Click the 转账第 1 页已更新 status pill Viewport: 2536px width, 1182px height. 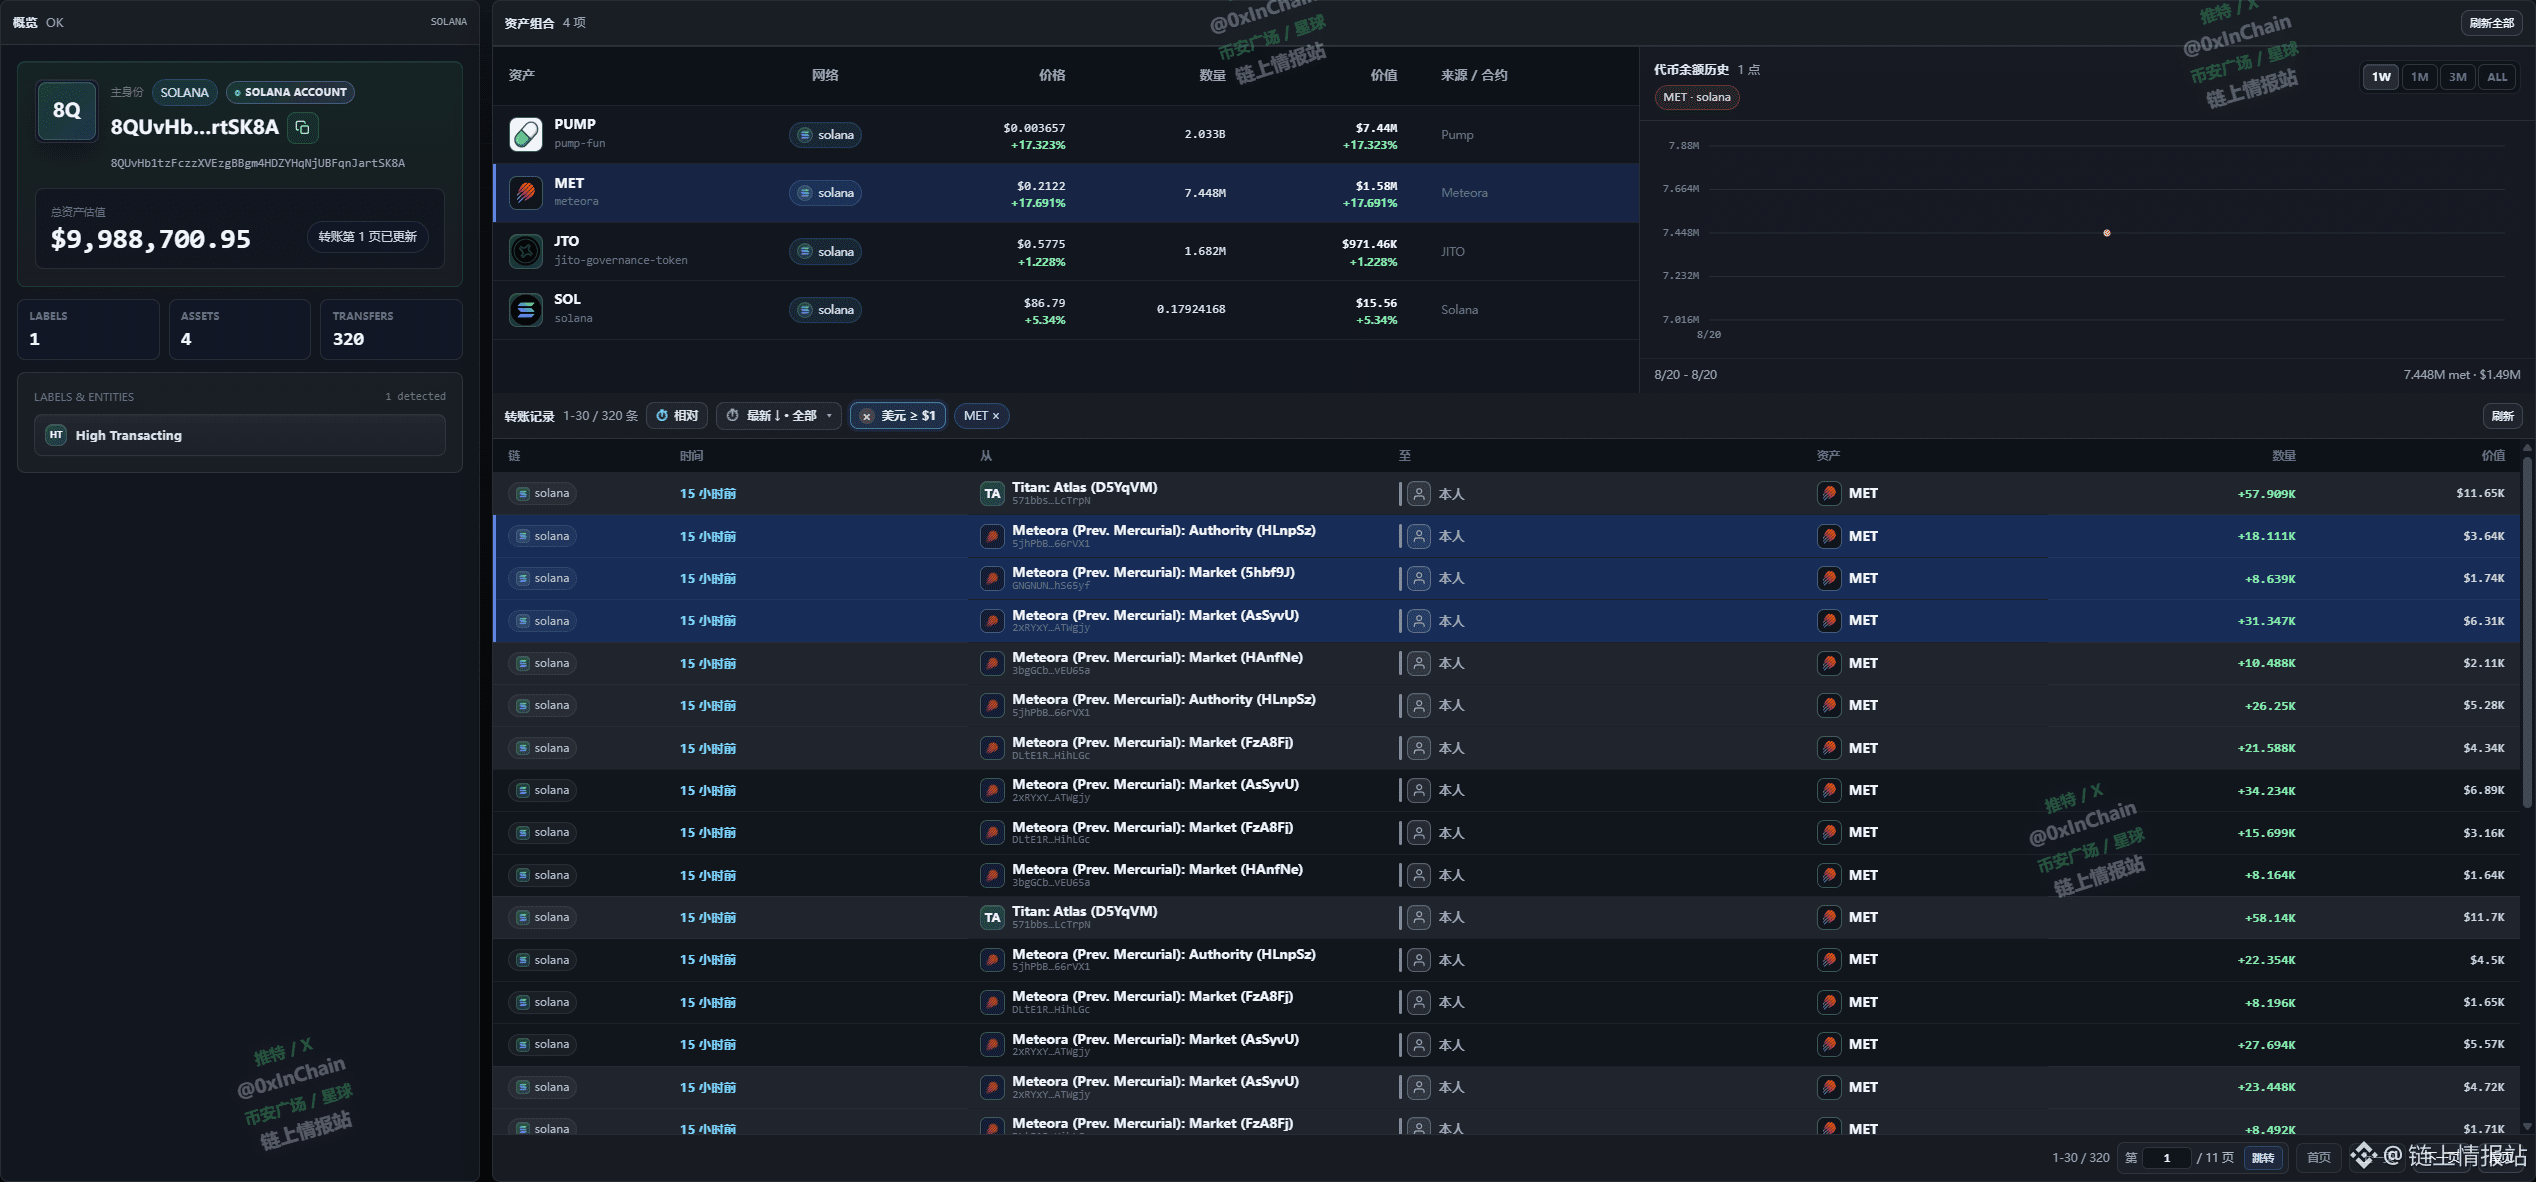click(x=367, y=237)
